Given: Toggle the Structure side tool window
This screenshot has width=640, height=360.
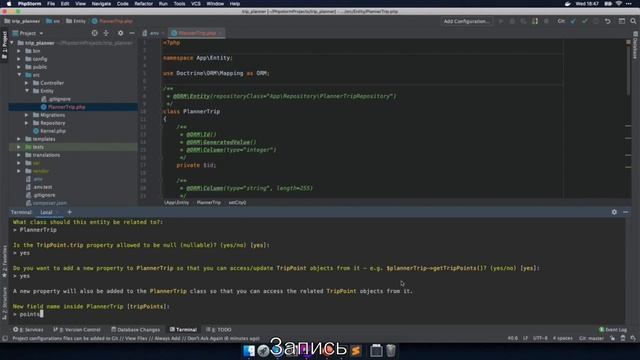Looking at the screenshot, I should point(4,303).
